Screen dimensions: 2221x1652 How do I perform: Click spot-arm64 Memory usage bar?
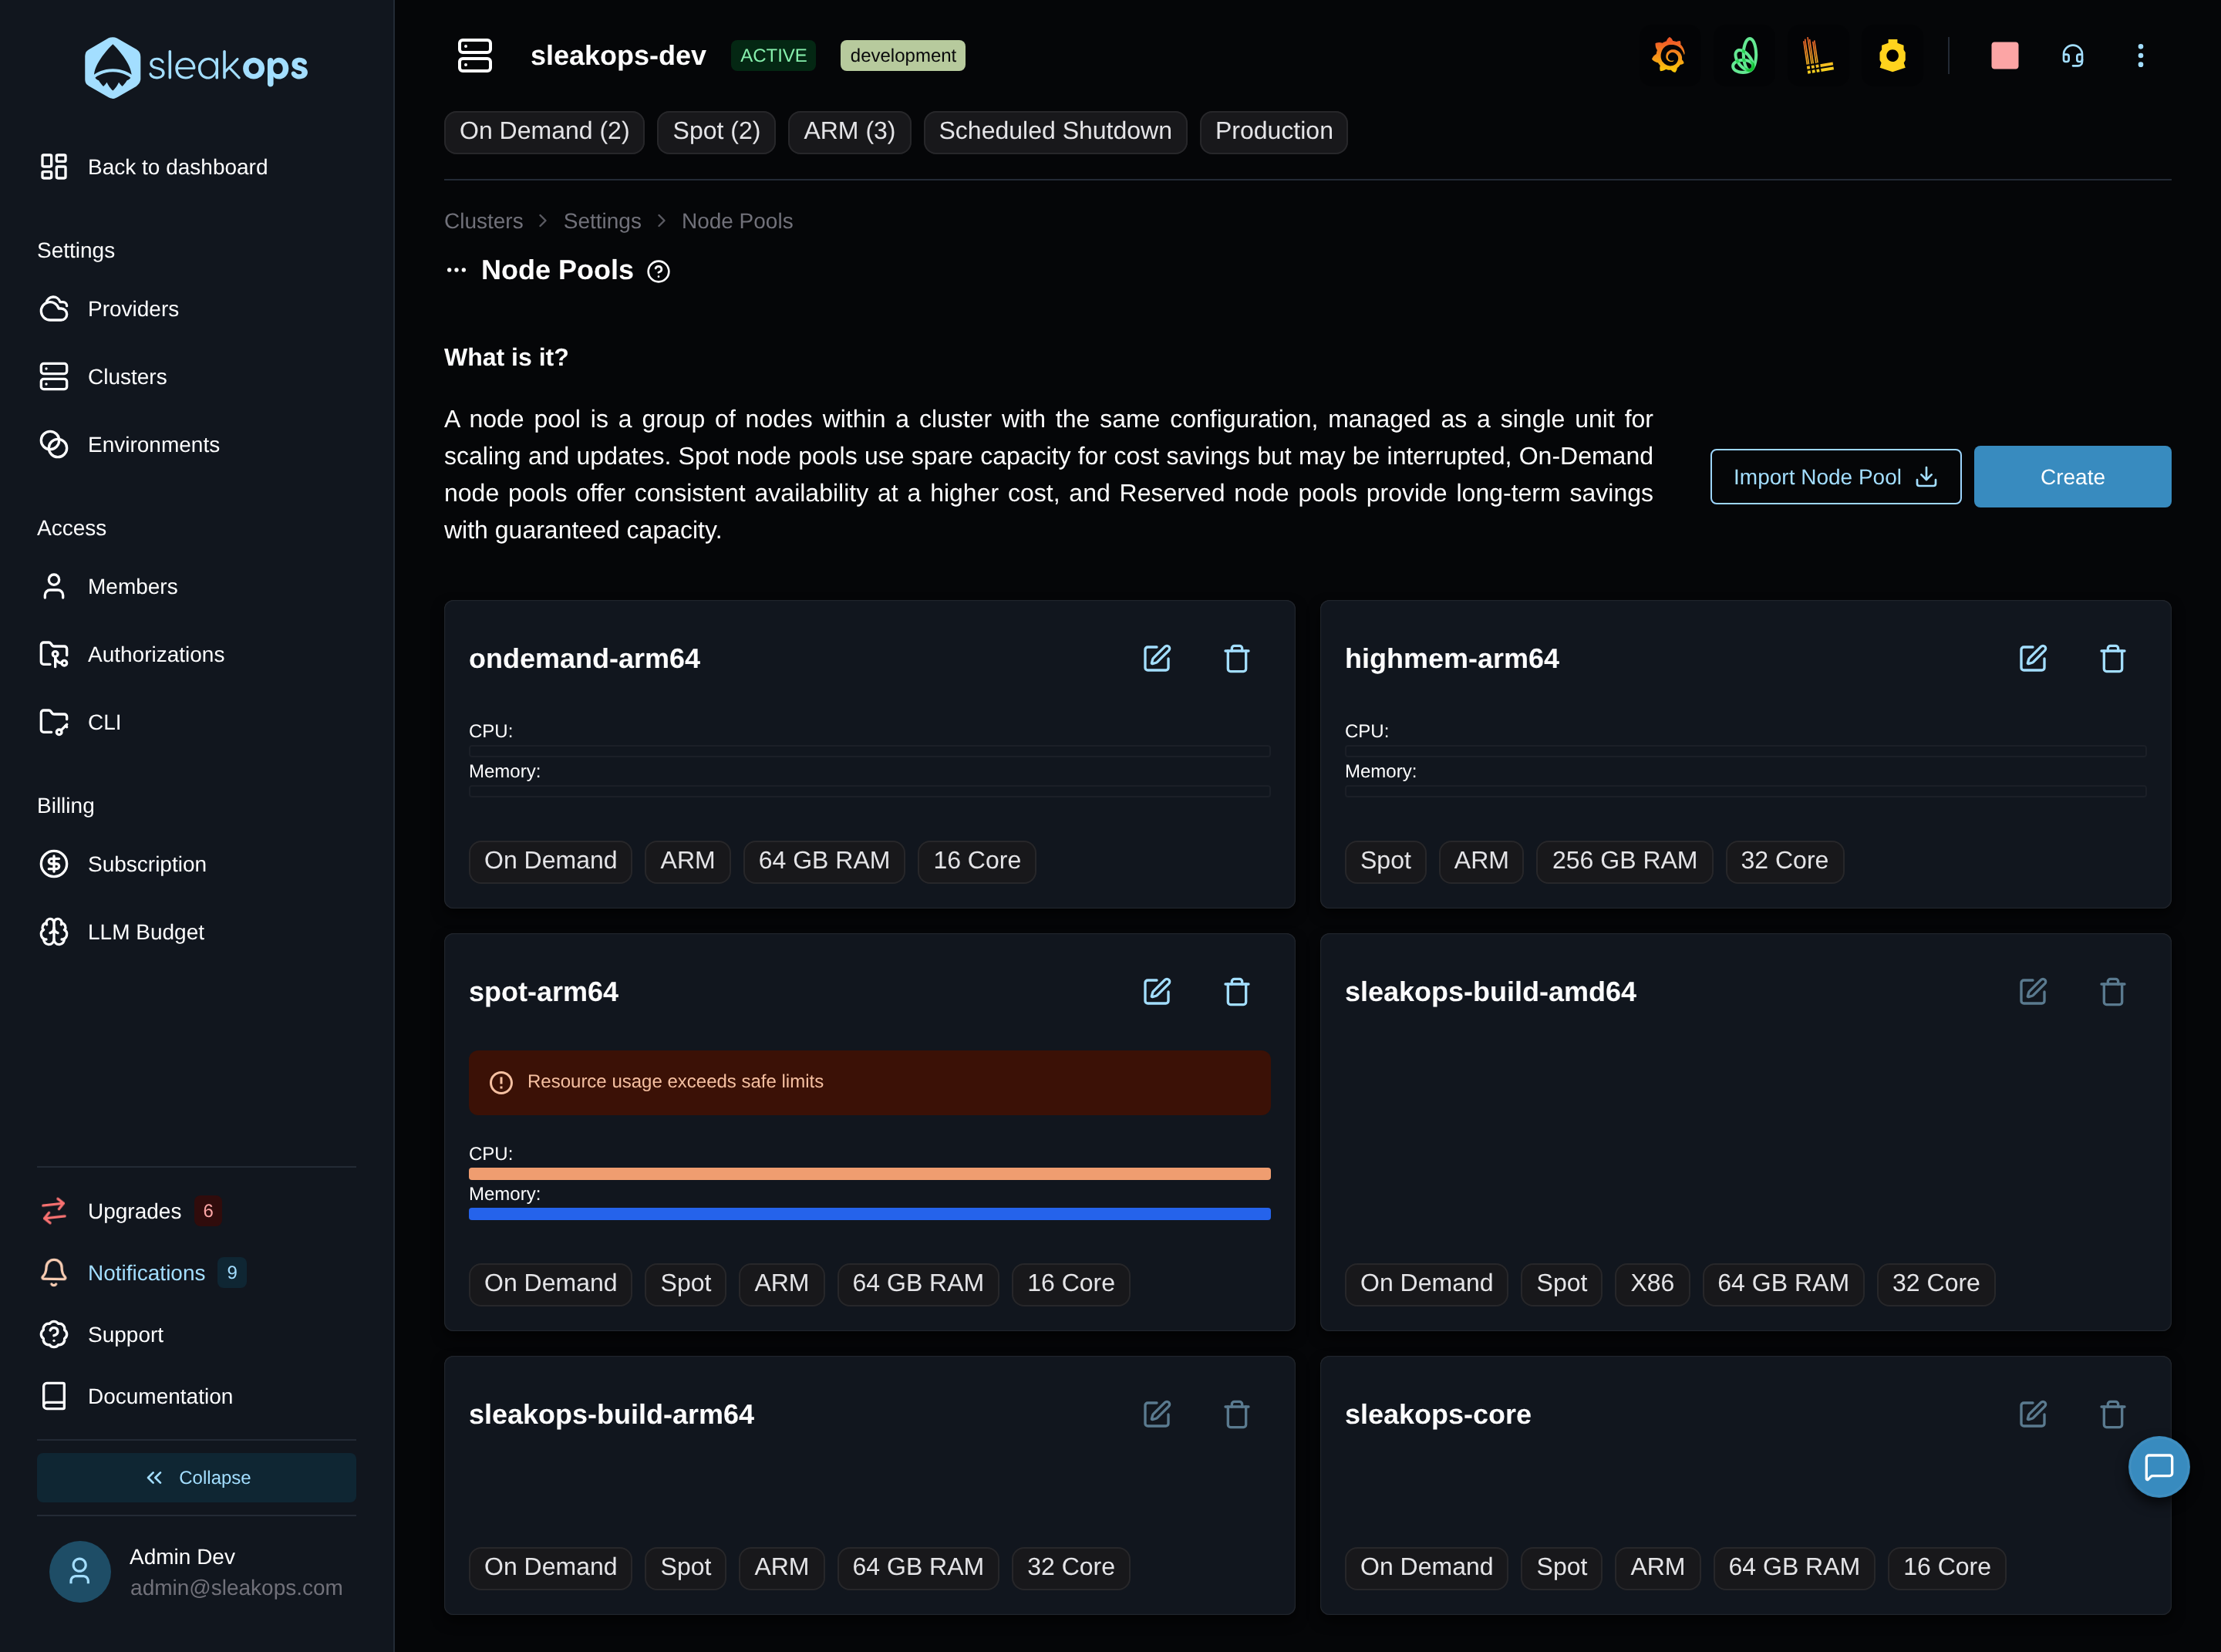[870, 1214]
